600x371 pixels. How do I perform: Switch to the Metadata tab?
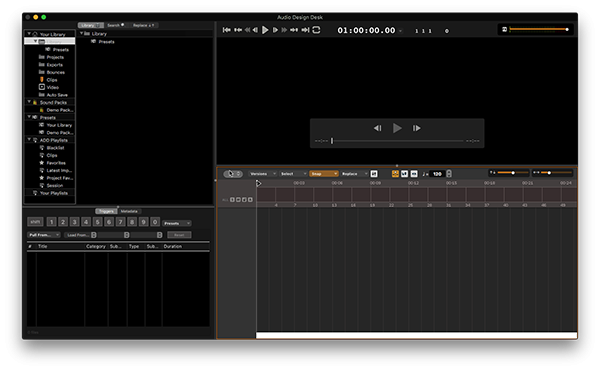click(129, 211)
